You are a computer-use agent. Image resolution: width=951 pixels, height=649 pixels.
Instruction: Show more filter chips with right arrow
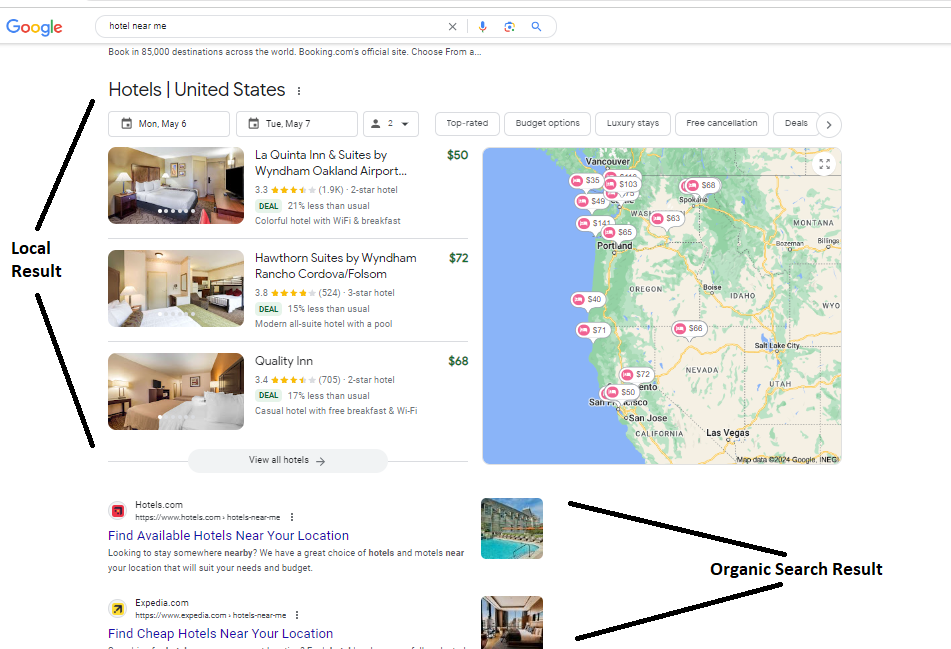tap(829, 125)
